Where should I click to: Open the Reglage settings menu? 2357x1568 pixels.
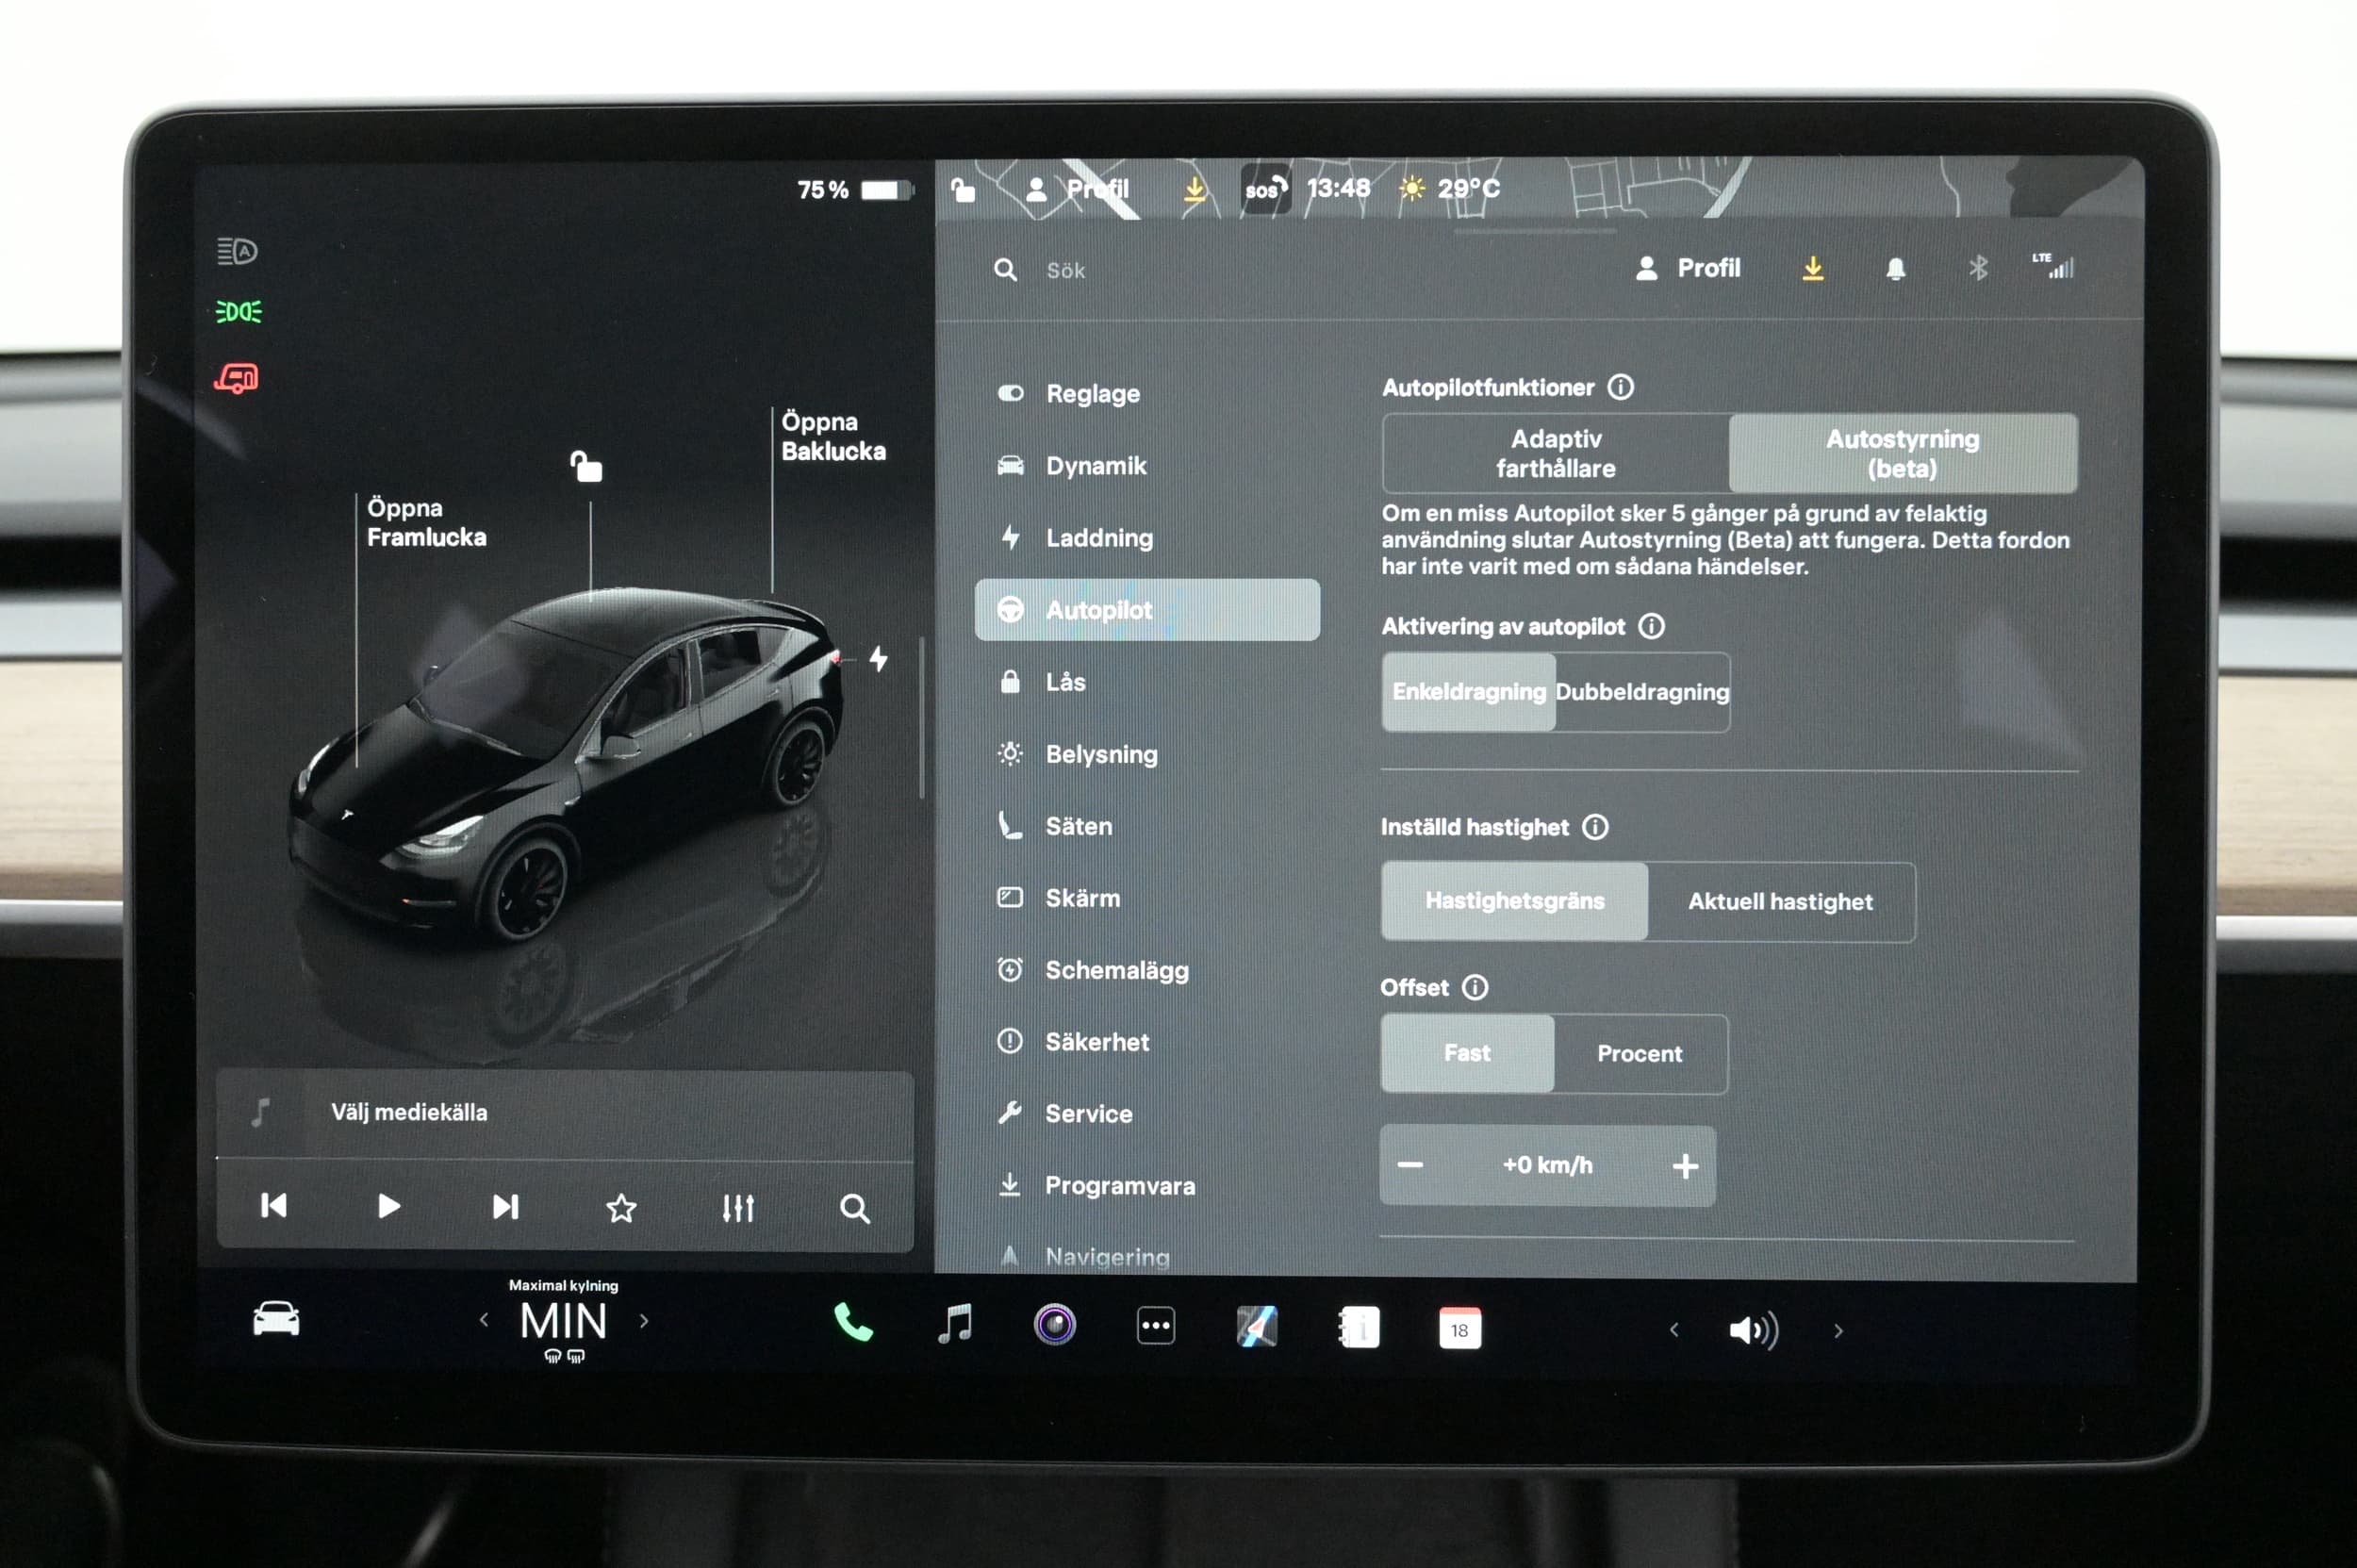[1147, 393]
